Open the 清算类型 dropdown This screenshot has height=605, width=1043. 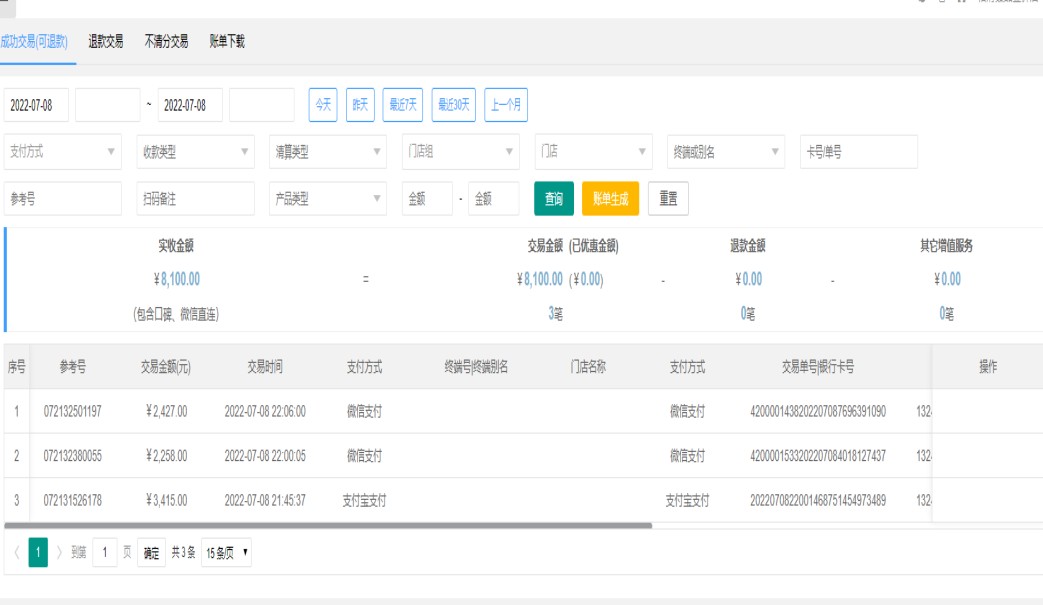328,152
